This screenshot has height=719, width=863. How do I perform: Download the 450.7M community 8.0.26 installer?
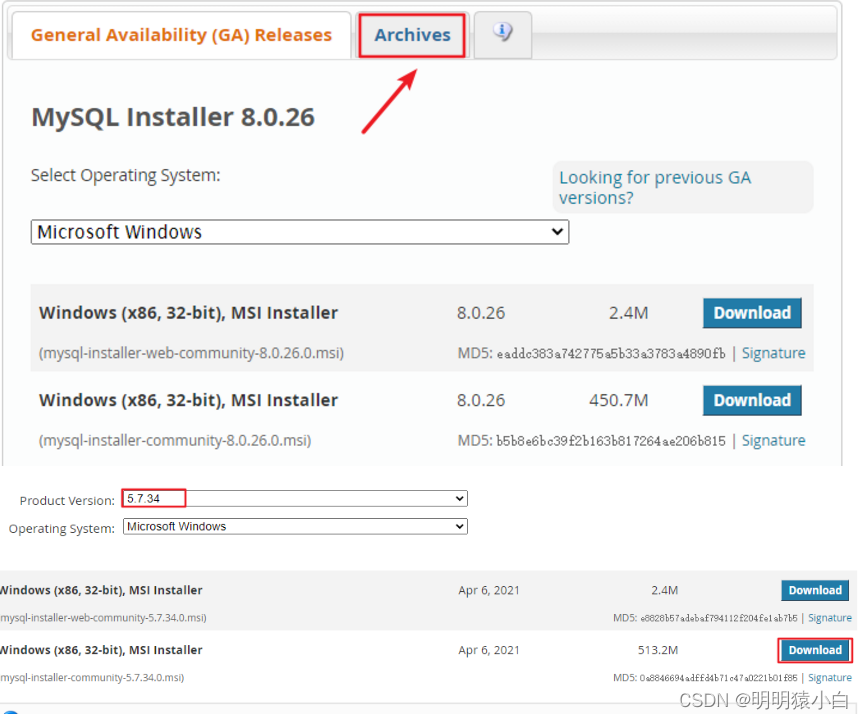(752, 401)
